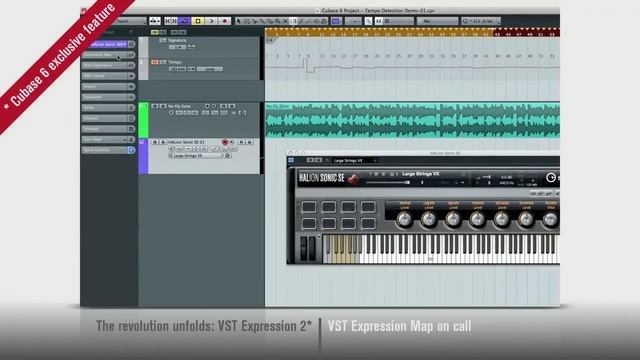
Task: Click the orange ruler bar at top of timeline
Action: click(379, 32)
